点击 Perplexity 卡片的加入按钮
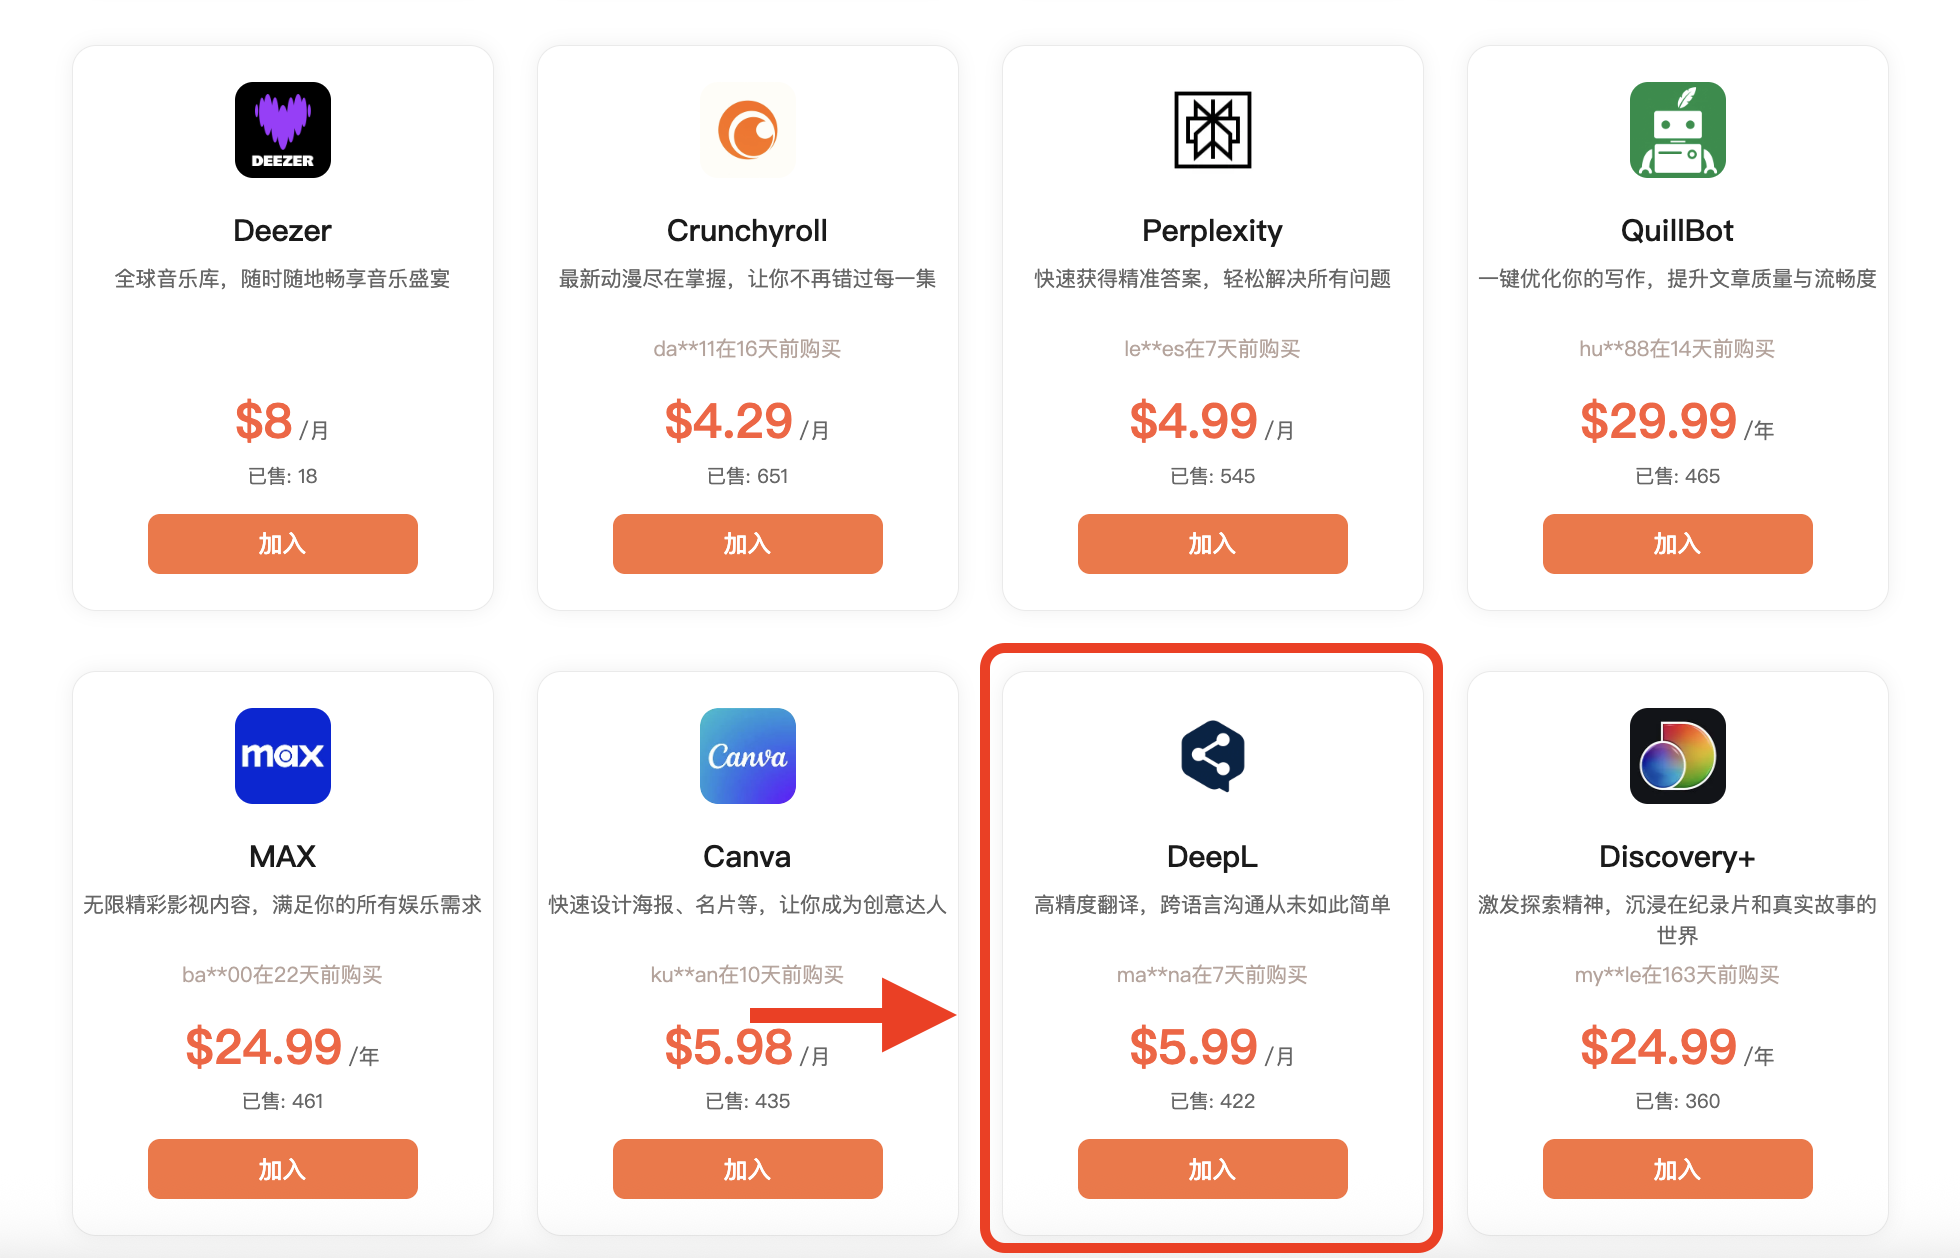1960x1258 pixels. coord(1212,544)
